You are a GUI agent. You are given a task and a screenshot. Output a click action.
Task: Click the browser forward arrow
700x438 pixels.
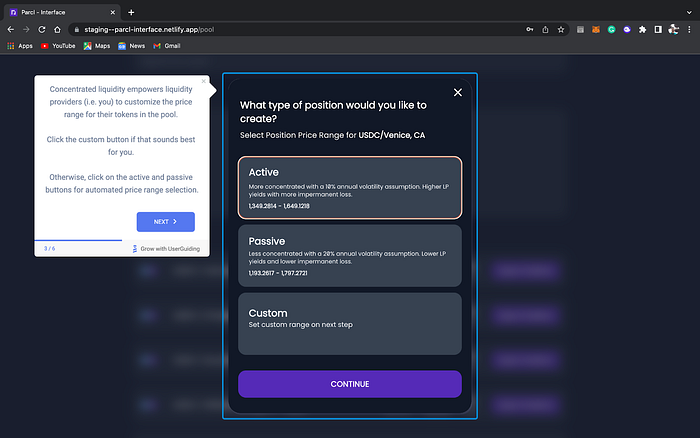pos(26,29)
